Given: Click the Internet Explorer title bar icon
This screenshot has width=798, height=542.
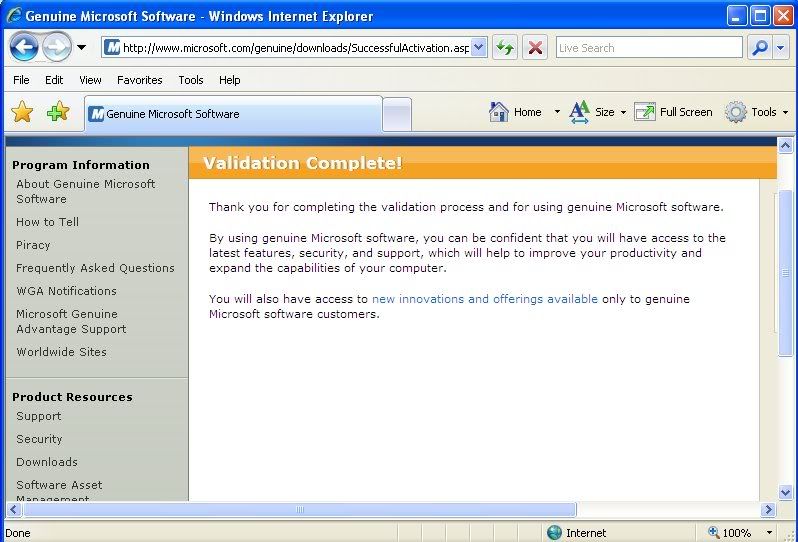Looking at the screenshot, I should [x=13, y=16].
